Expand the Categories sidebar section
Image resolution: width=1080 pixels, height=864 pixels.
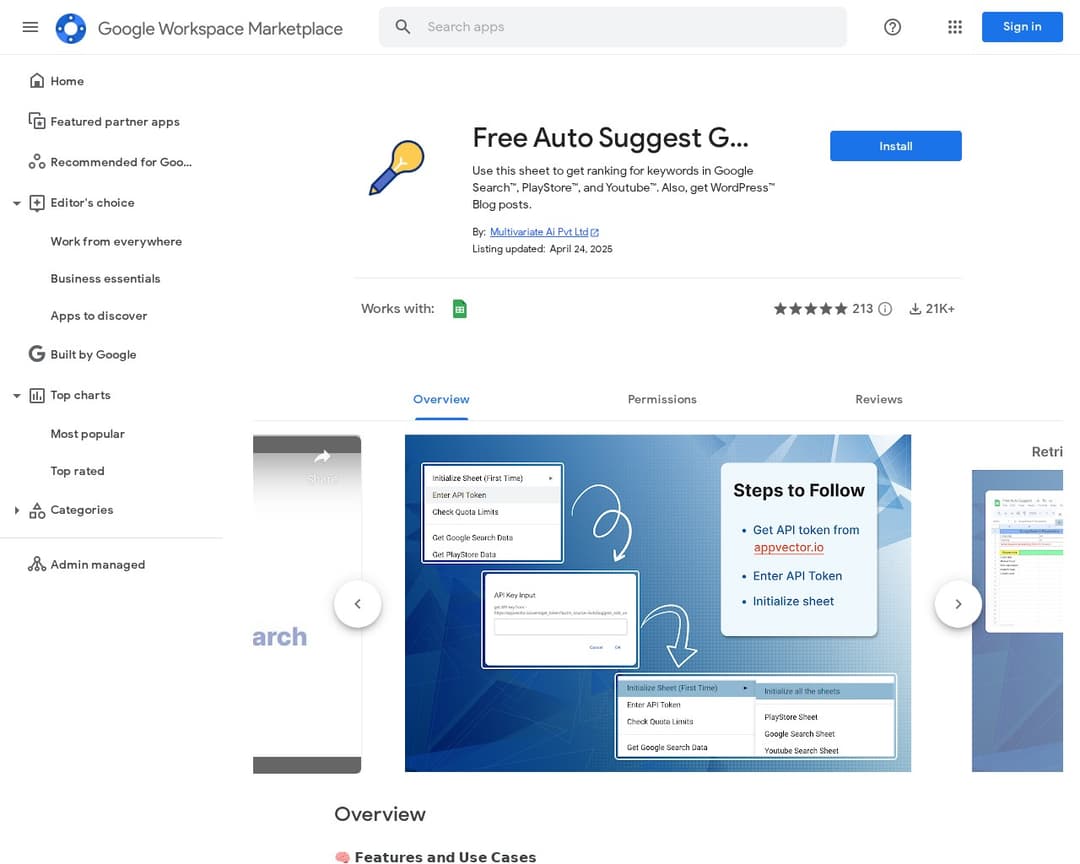16,510
